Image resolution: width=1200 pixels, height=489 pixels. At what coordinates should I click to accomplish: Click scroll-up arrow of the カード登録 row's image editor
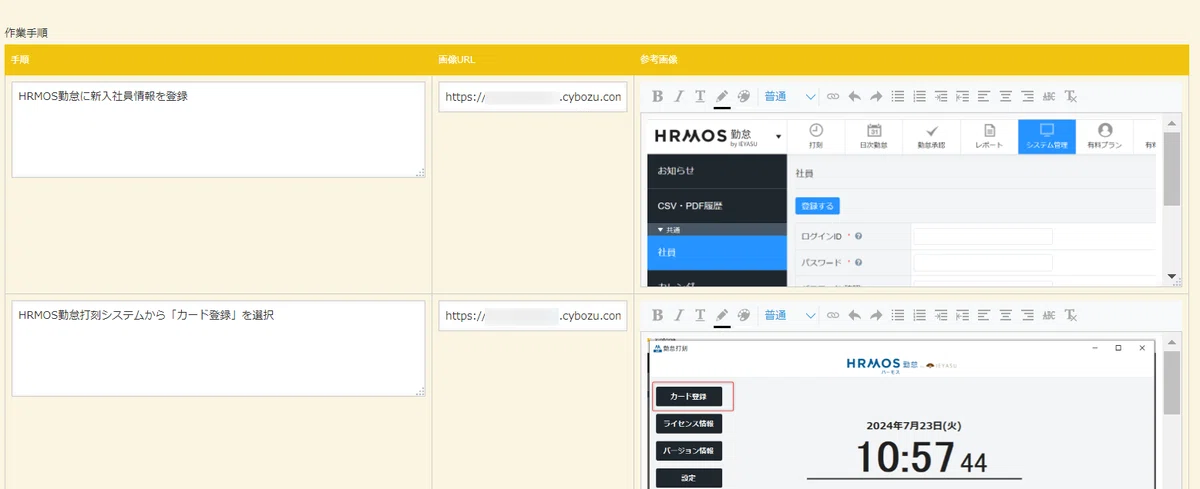tap(1173, 344)
